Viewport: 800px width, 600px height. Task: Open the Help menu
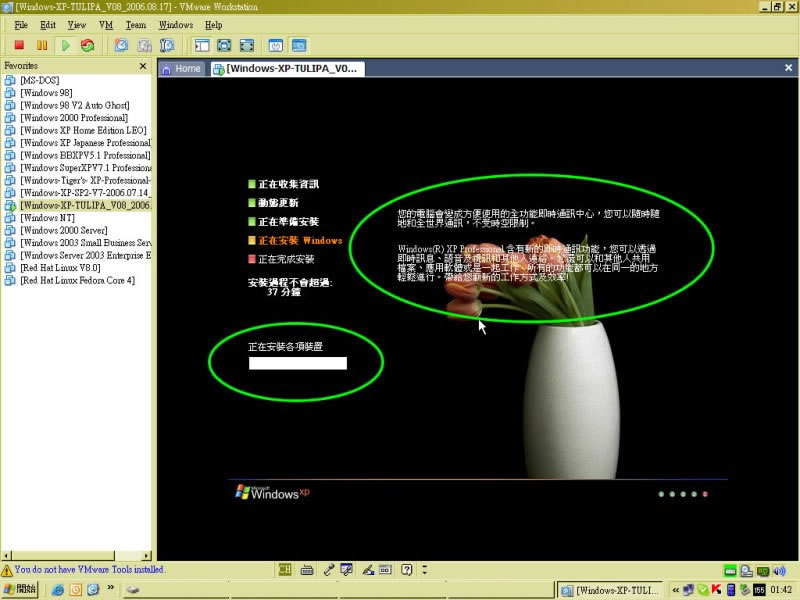coord(213,25)
